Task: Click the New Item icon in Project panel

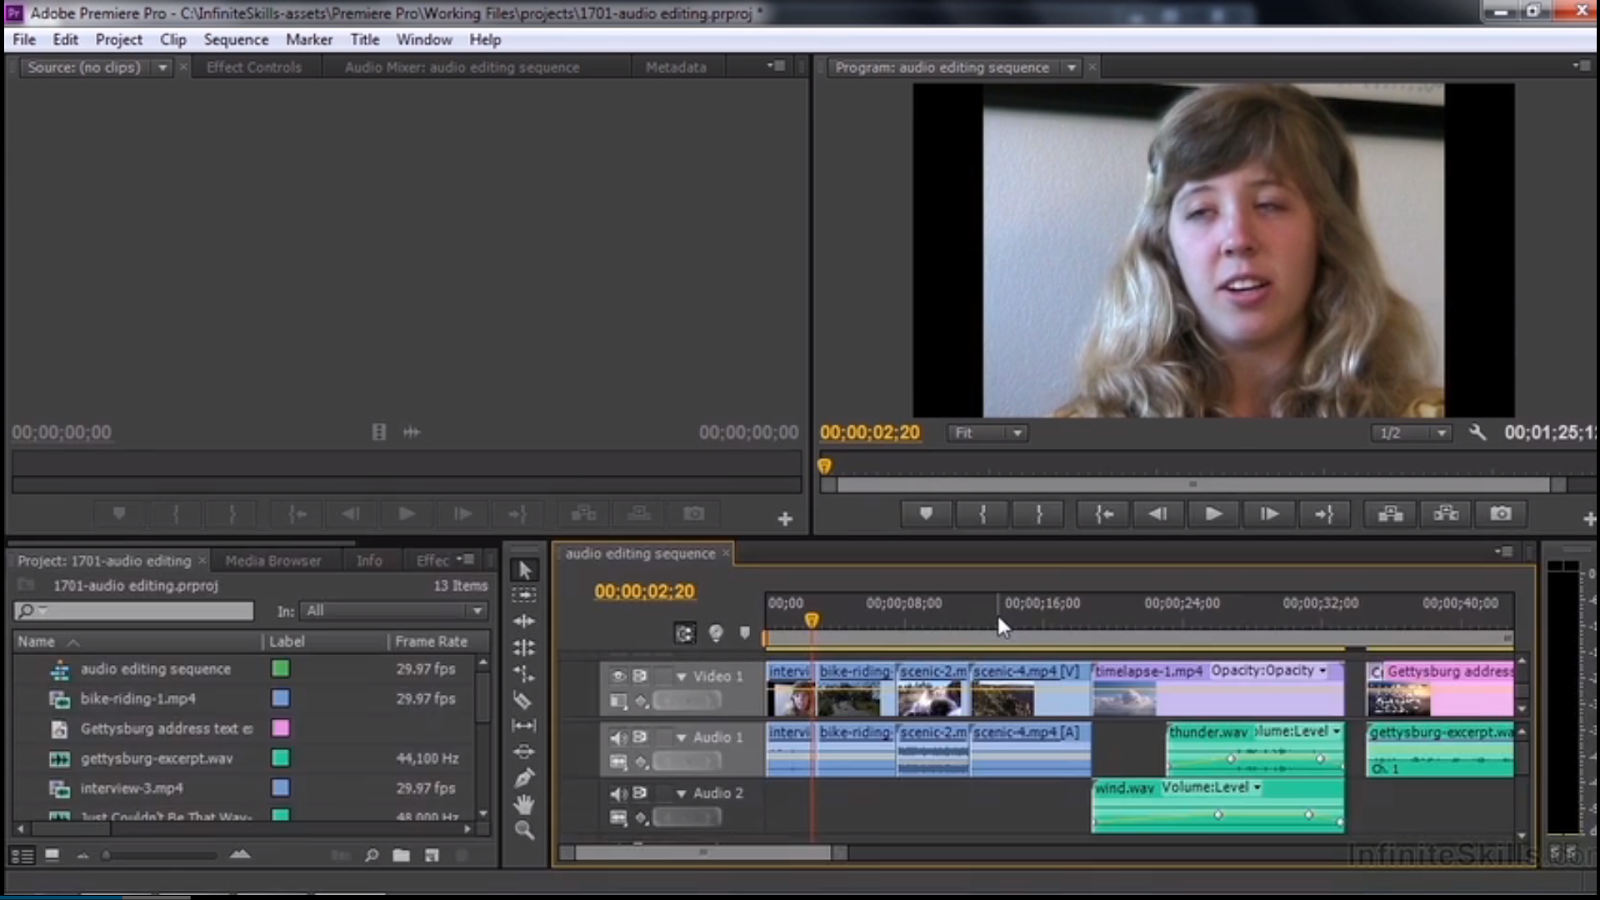Action: click(x=432, y=855)
